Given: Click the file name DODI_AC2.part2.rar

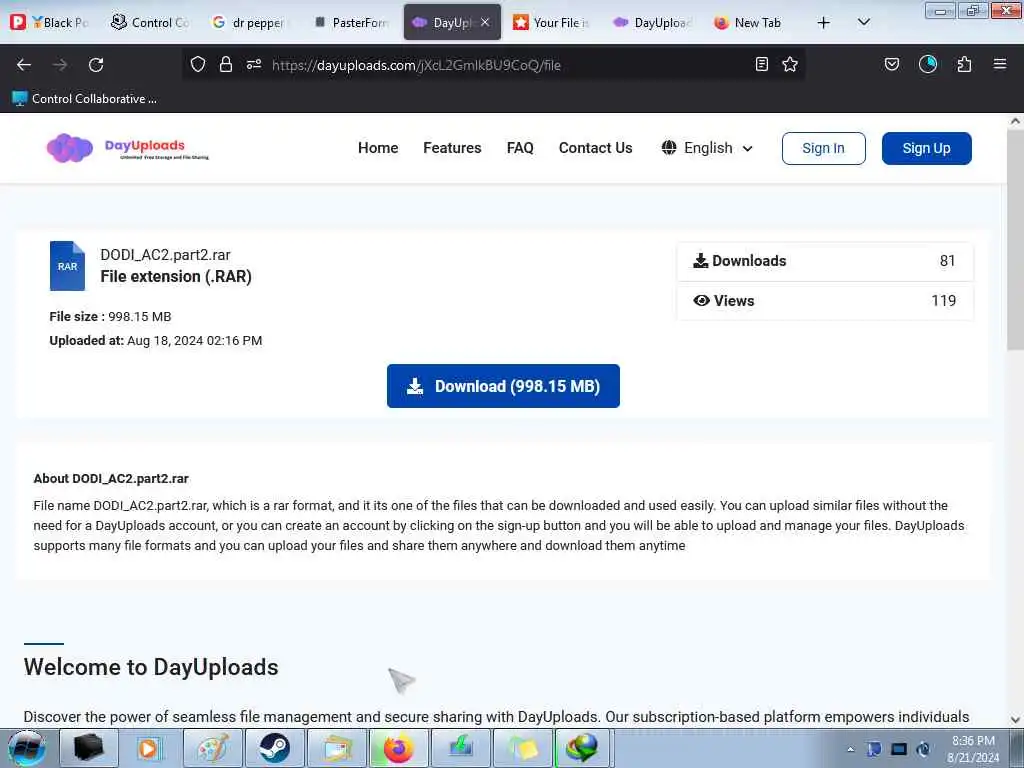Looking at the screenshot, I should [165, 255].
